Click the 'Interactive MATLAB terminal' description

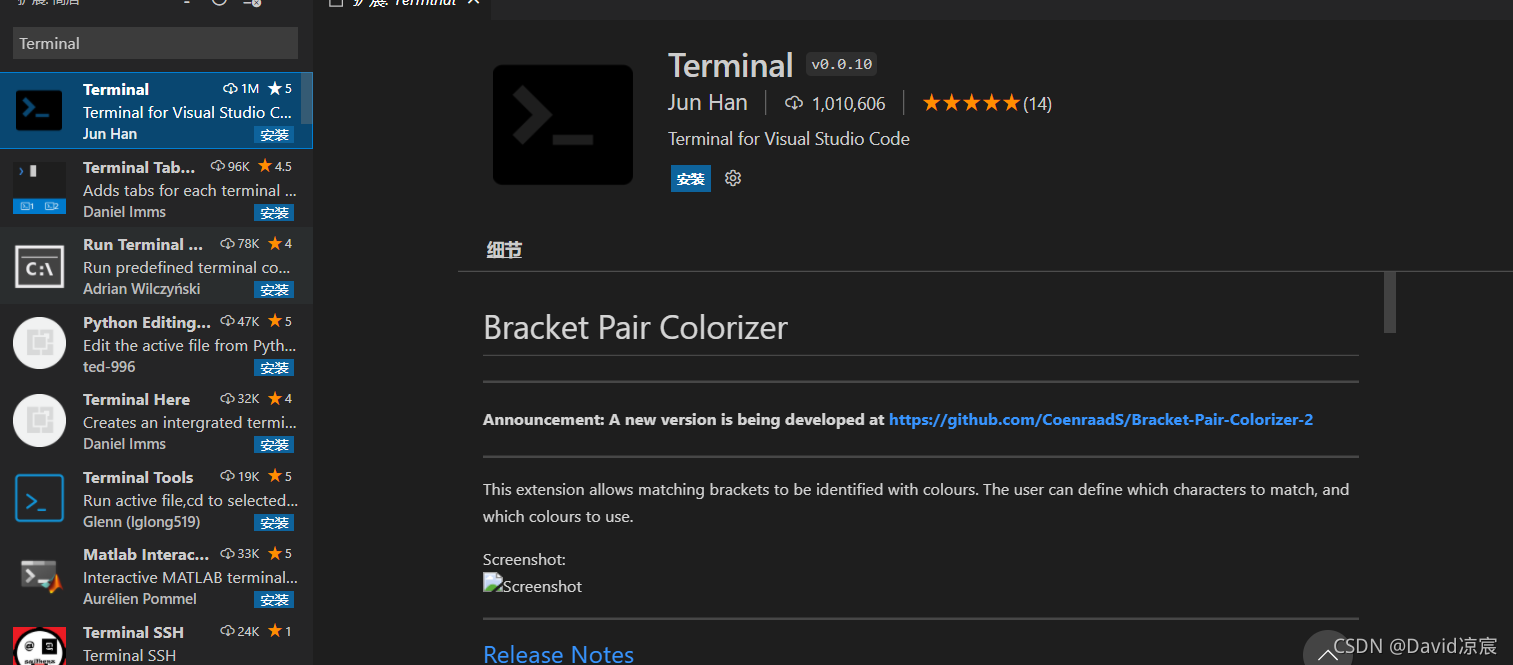[x=190, y=577]
